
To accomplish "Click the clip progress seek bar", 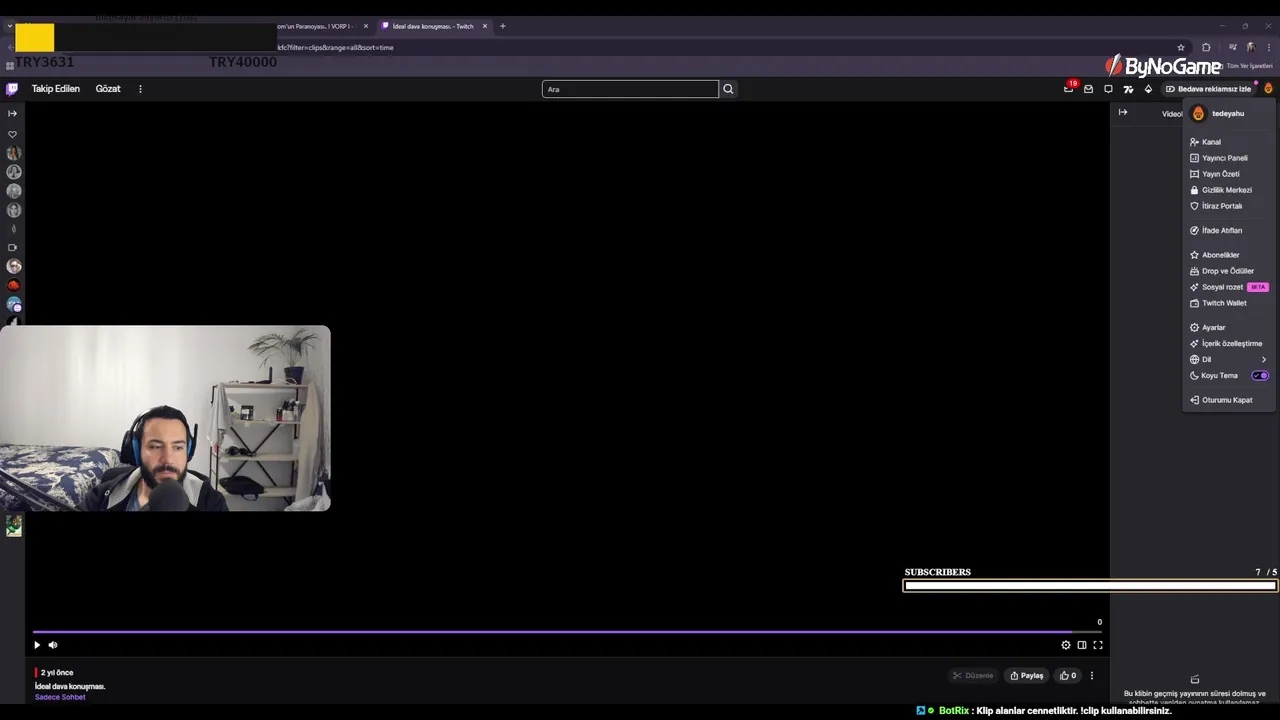I will 567,631.
